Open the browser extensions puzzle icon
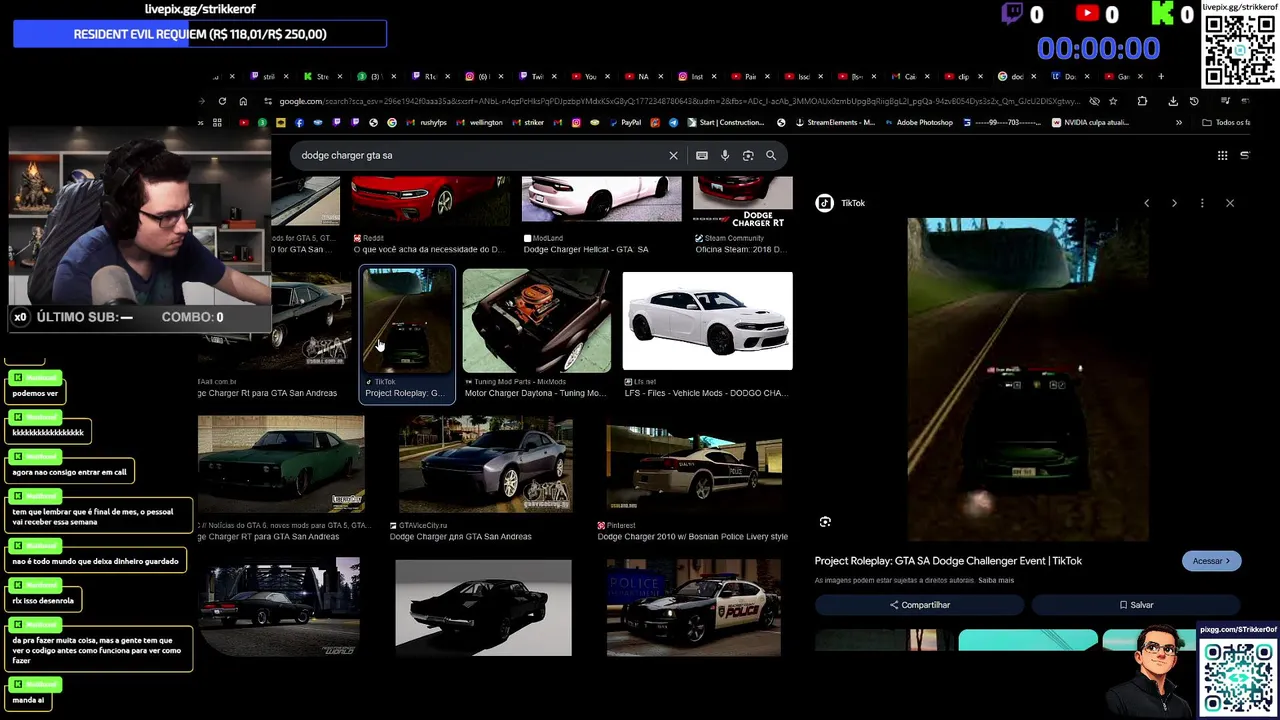The image size is (1280, 720). [1142, 101]
